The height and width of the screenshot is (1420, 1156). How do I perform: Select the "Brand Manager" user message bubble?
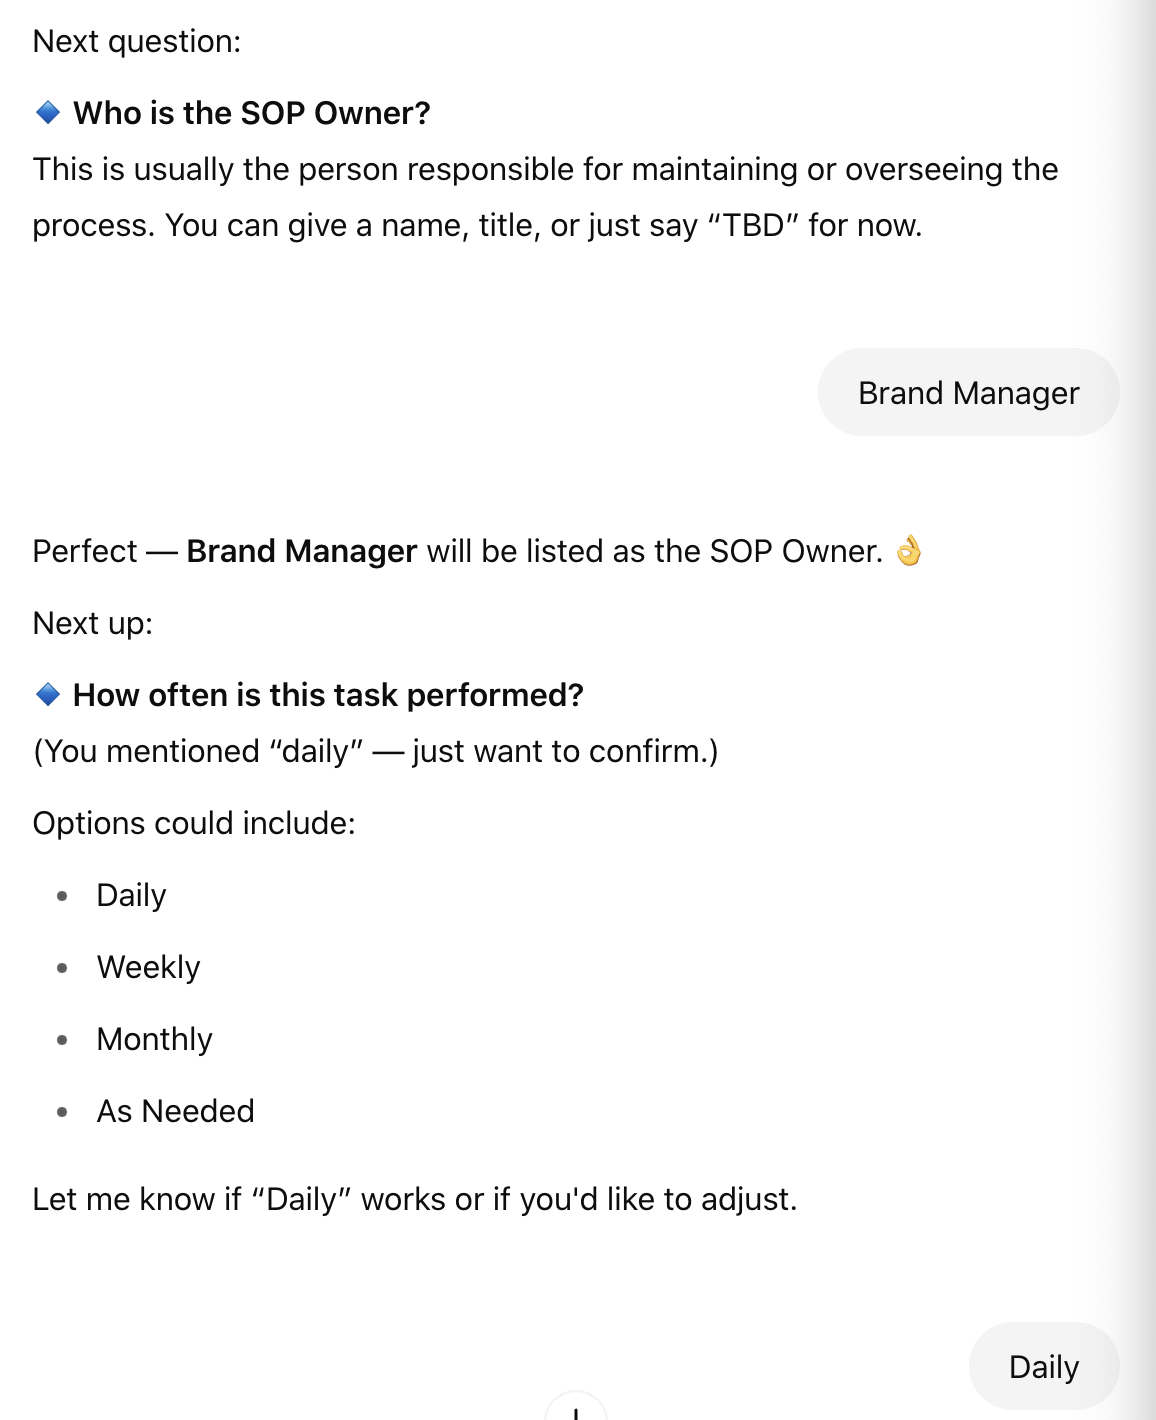(968, 393)
